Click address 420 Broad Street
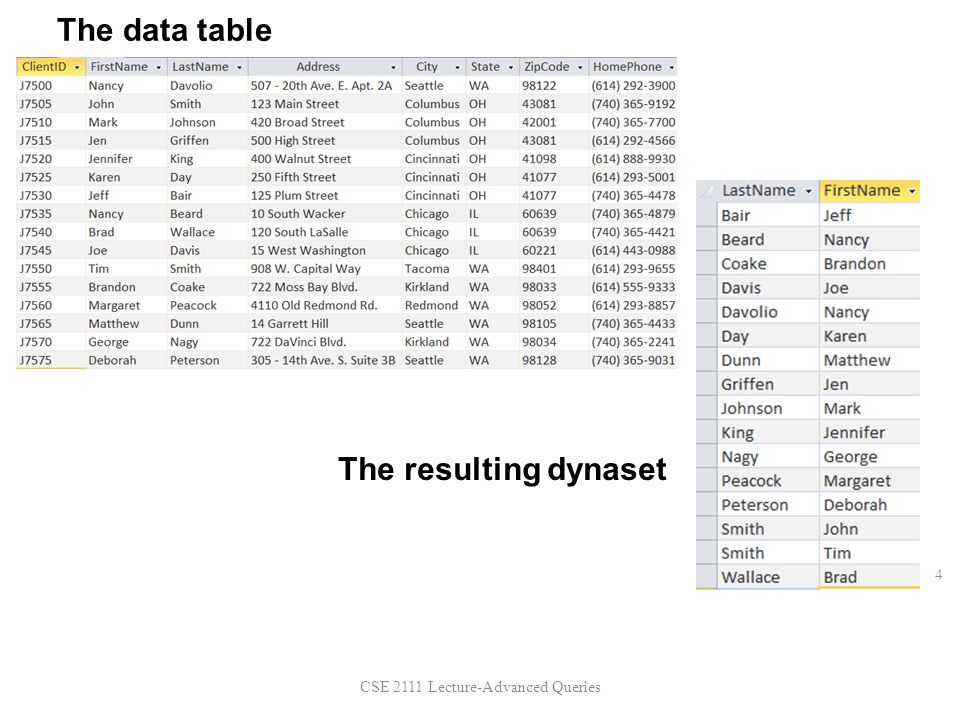Viewport: 960px width, 720px height. point(298,122)
